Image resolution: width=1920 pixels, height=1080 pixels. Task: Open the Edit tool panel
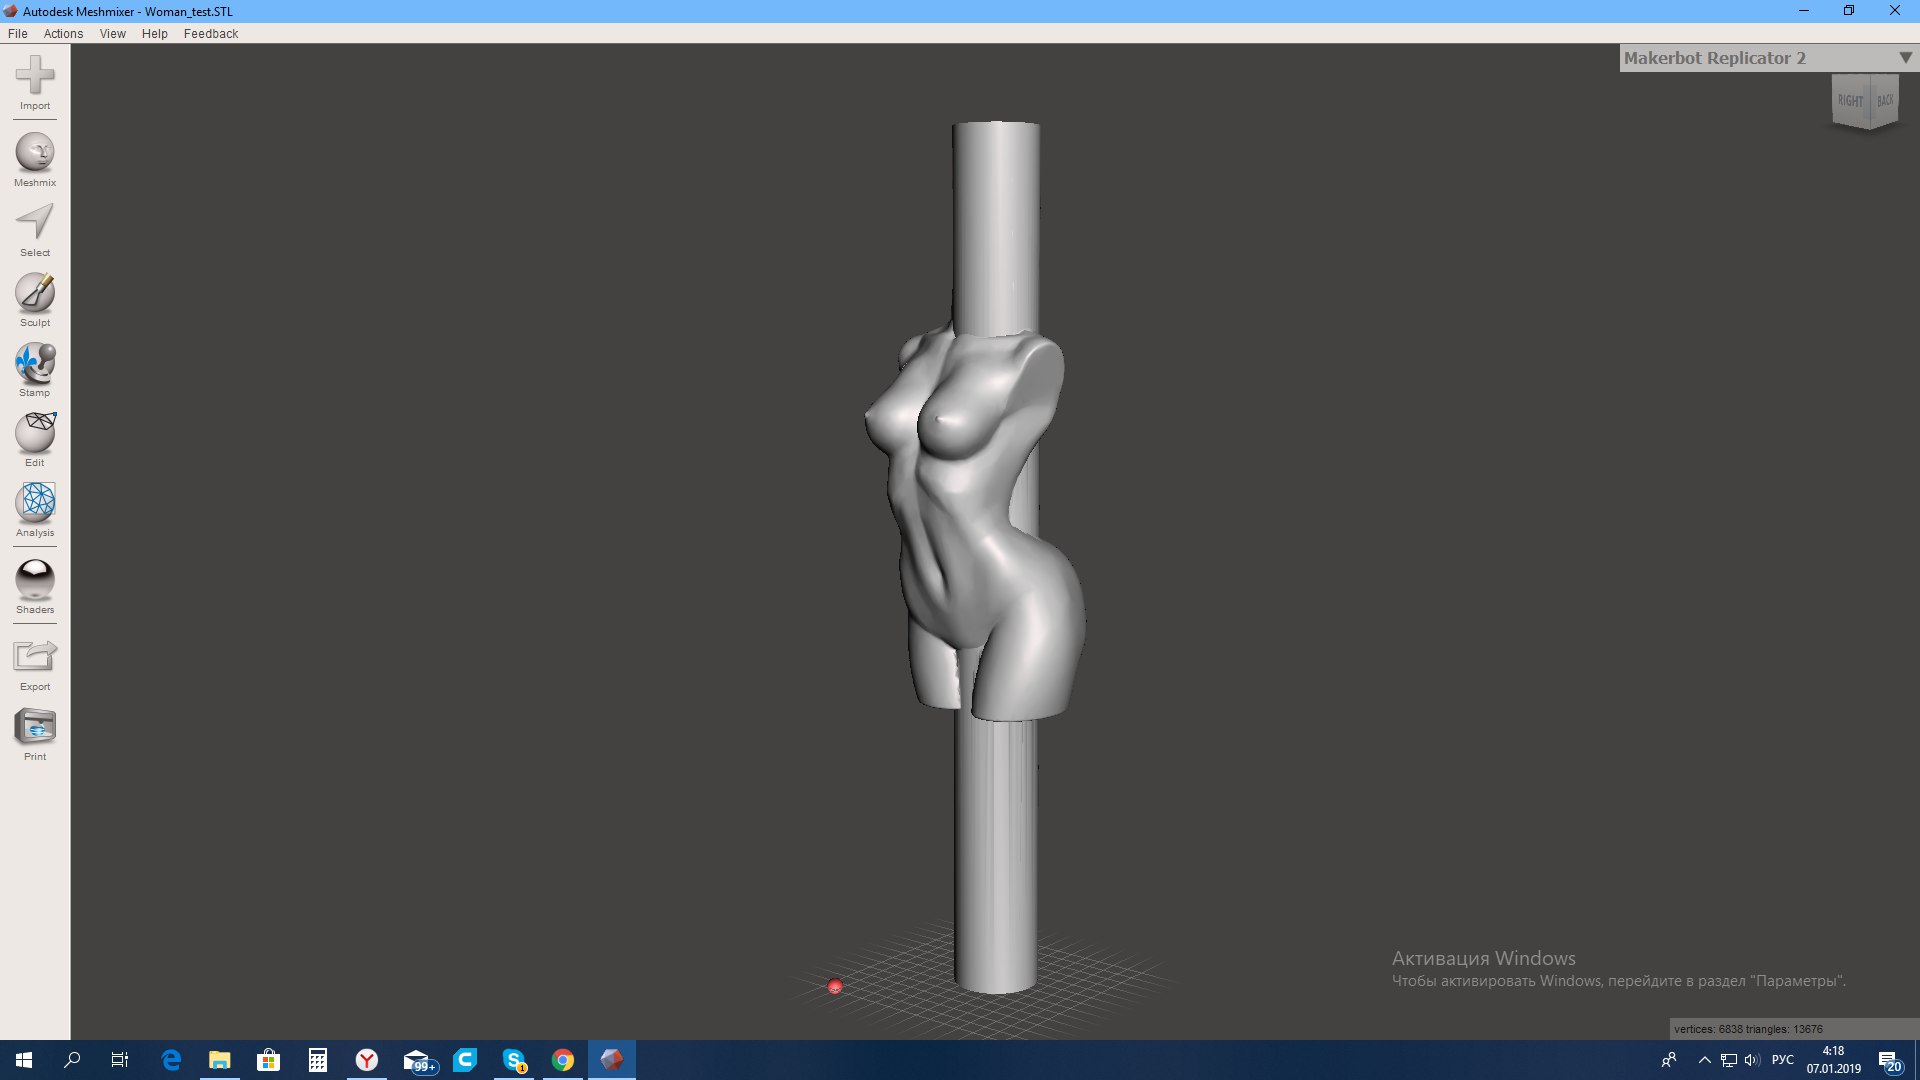[x=35, y=433]
